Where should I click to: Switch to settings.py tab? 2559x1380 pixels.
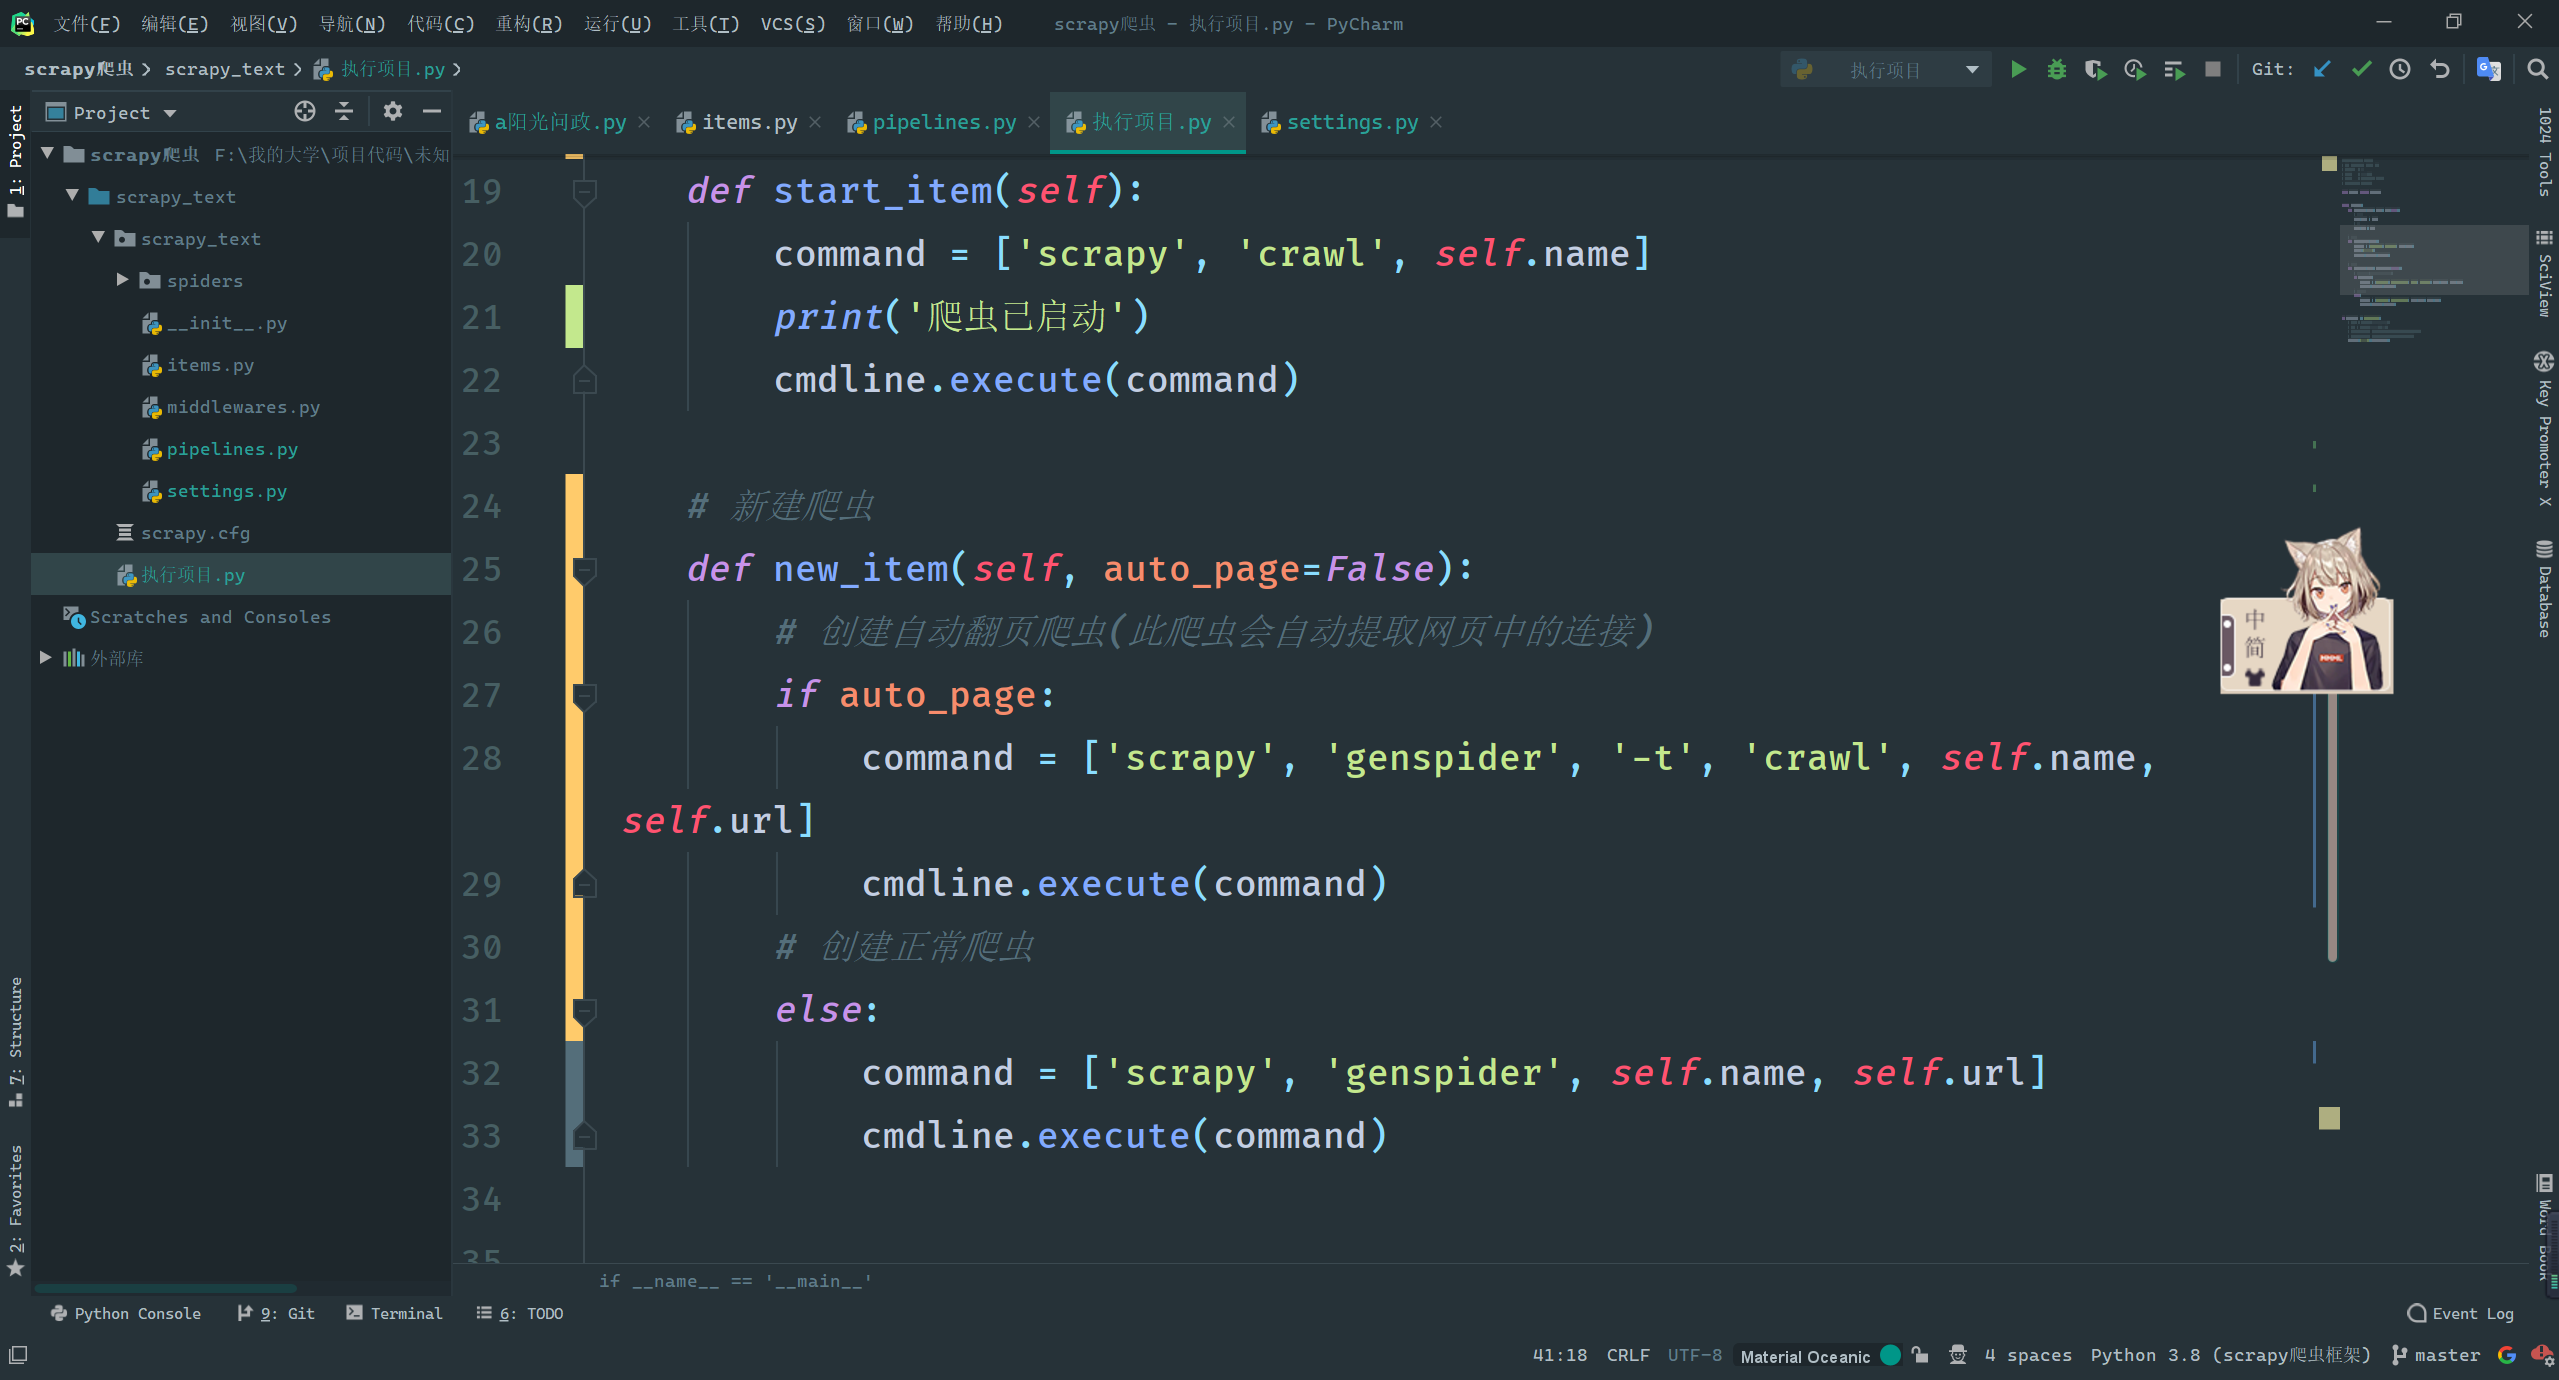1351,122
